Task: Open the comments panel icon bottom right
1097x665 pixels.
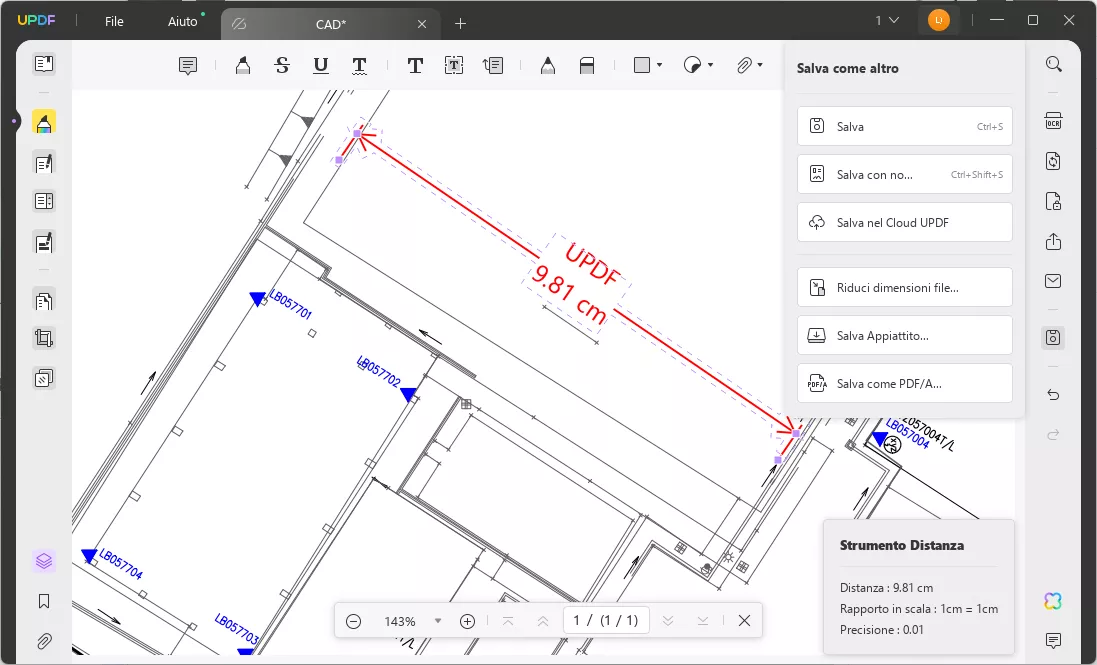Action: click(1054, 640)
